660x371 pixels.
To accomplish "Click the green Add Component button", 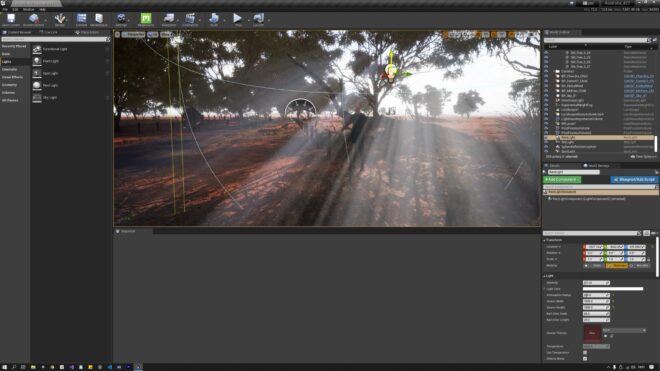I will [562, 180].
